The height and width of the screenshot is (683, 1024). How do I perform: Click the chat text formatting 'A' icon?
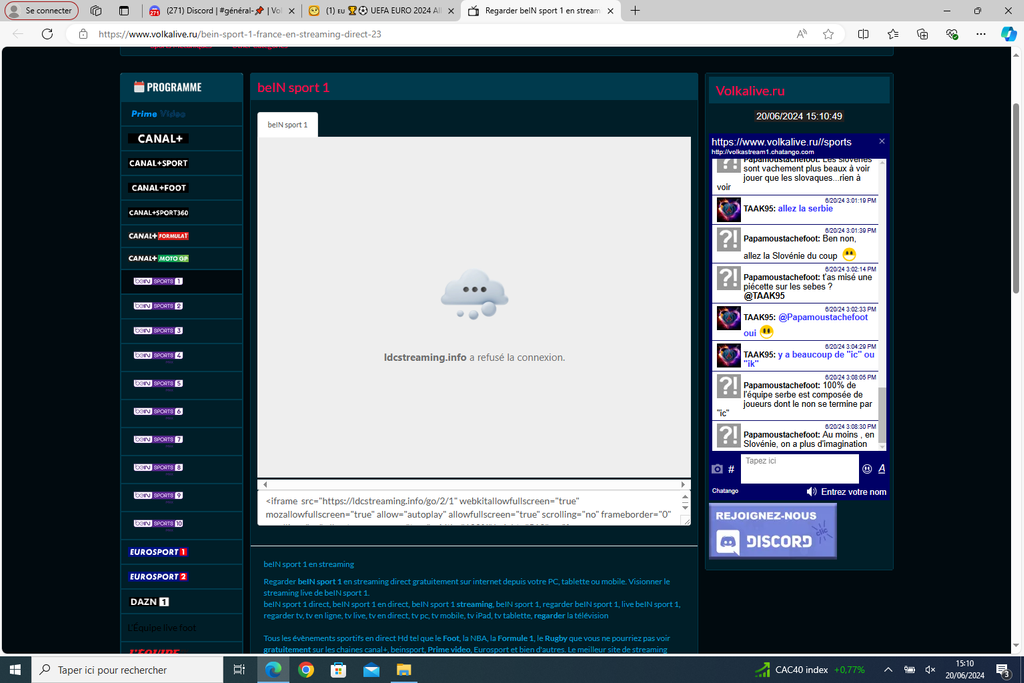coord(881,469)
